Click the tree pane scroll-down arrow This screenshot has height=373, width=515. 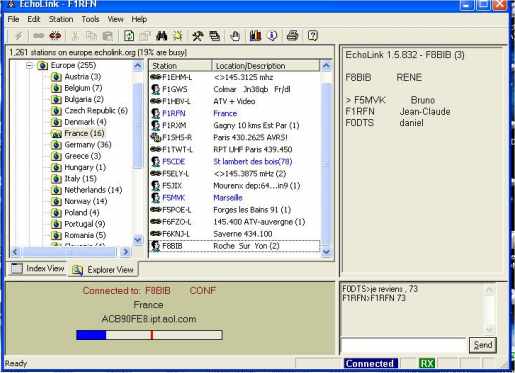(138, 239)
